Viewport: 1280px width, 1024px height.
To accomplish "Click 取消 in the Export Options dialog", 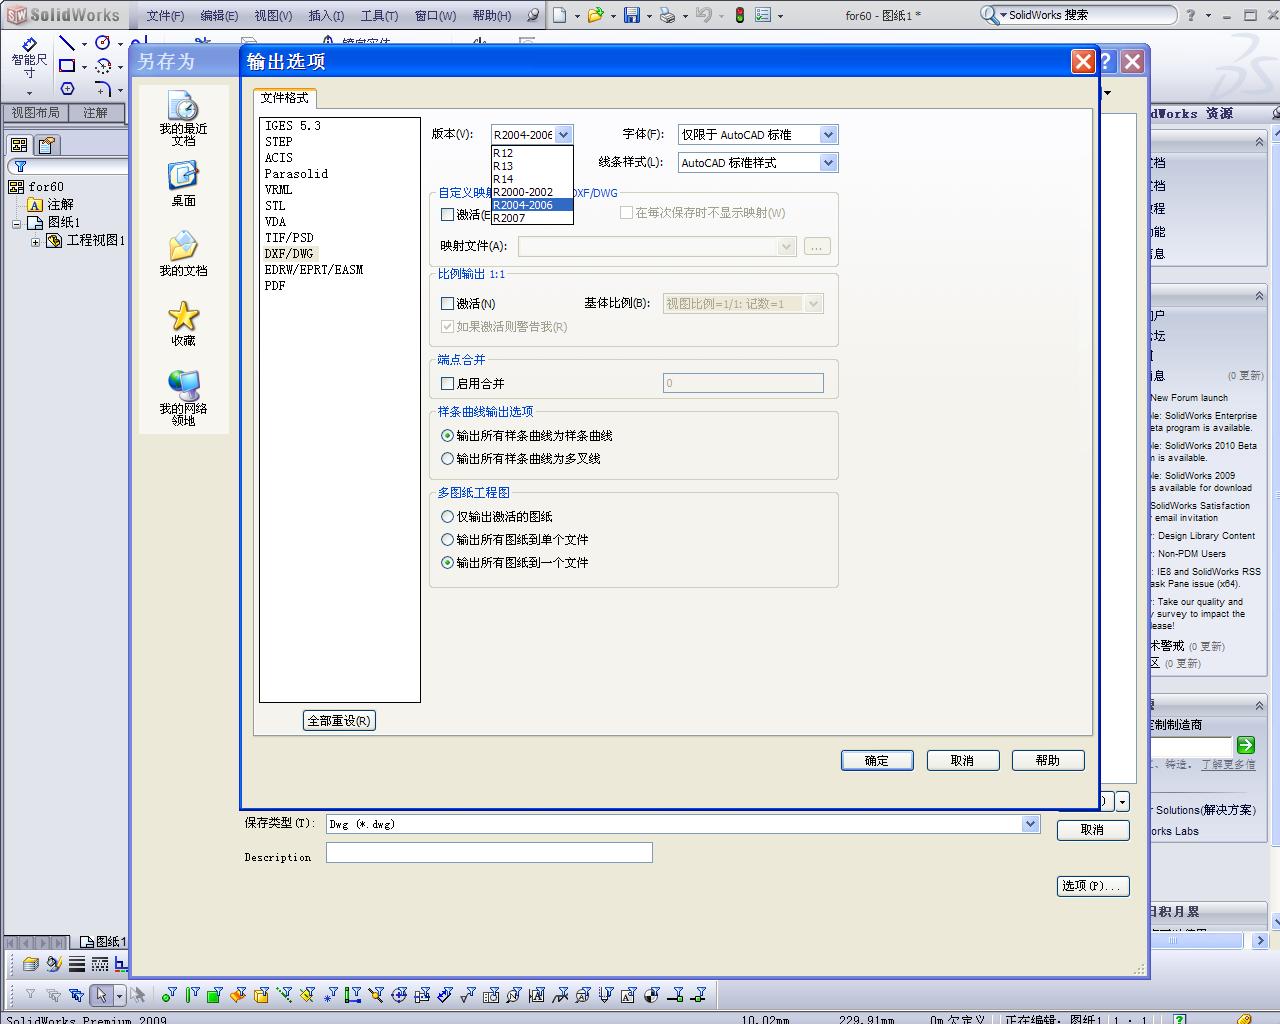I will tap(963, 761).
